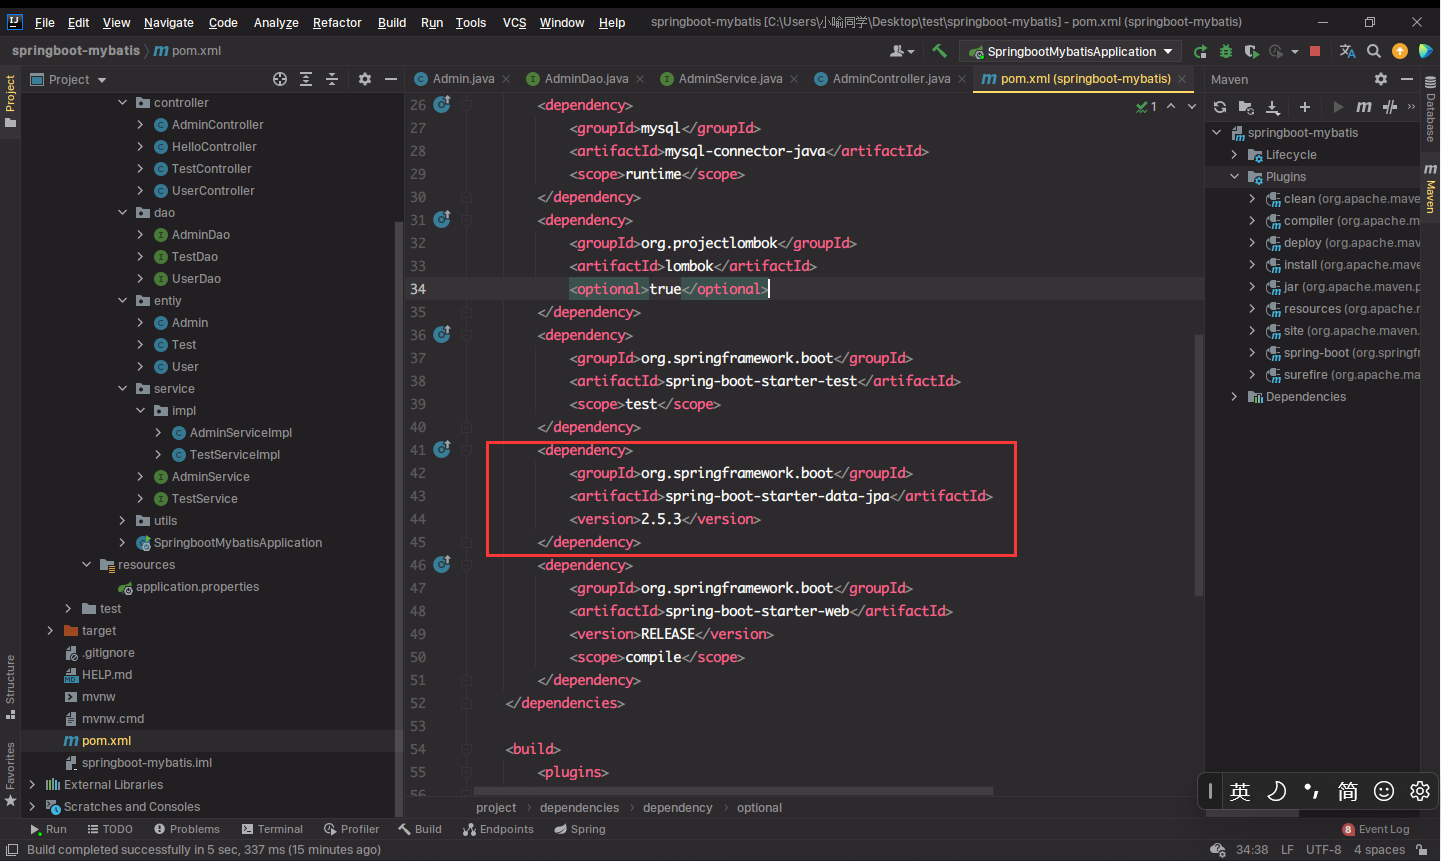
Task: Click the Build project hammer icon
Action: tap(939, 51)
